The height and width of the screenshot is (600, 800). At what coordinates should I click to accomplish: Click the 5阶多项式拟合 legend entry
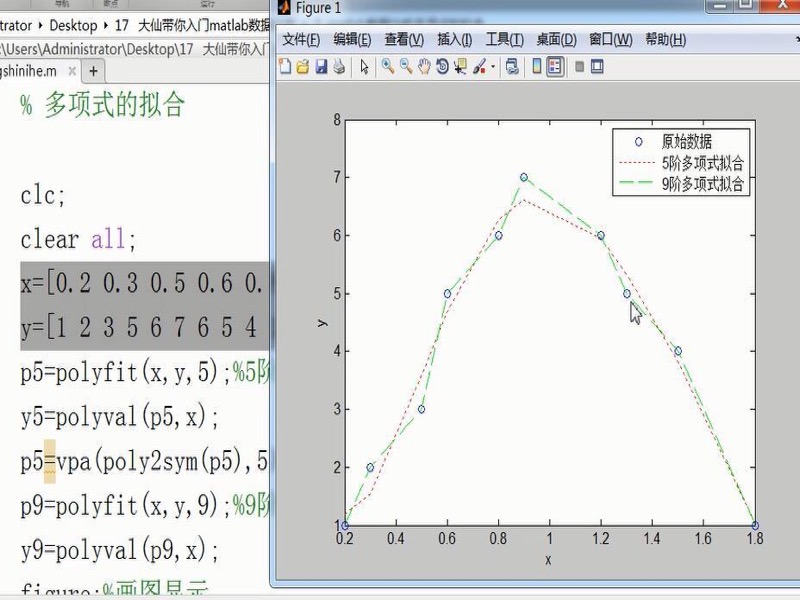(x=703, y=163)
